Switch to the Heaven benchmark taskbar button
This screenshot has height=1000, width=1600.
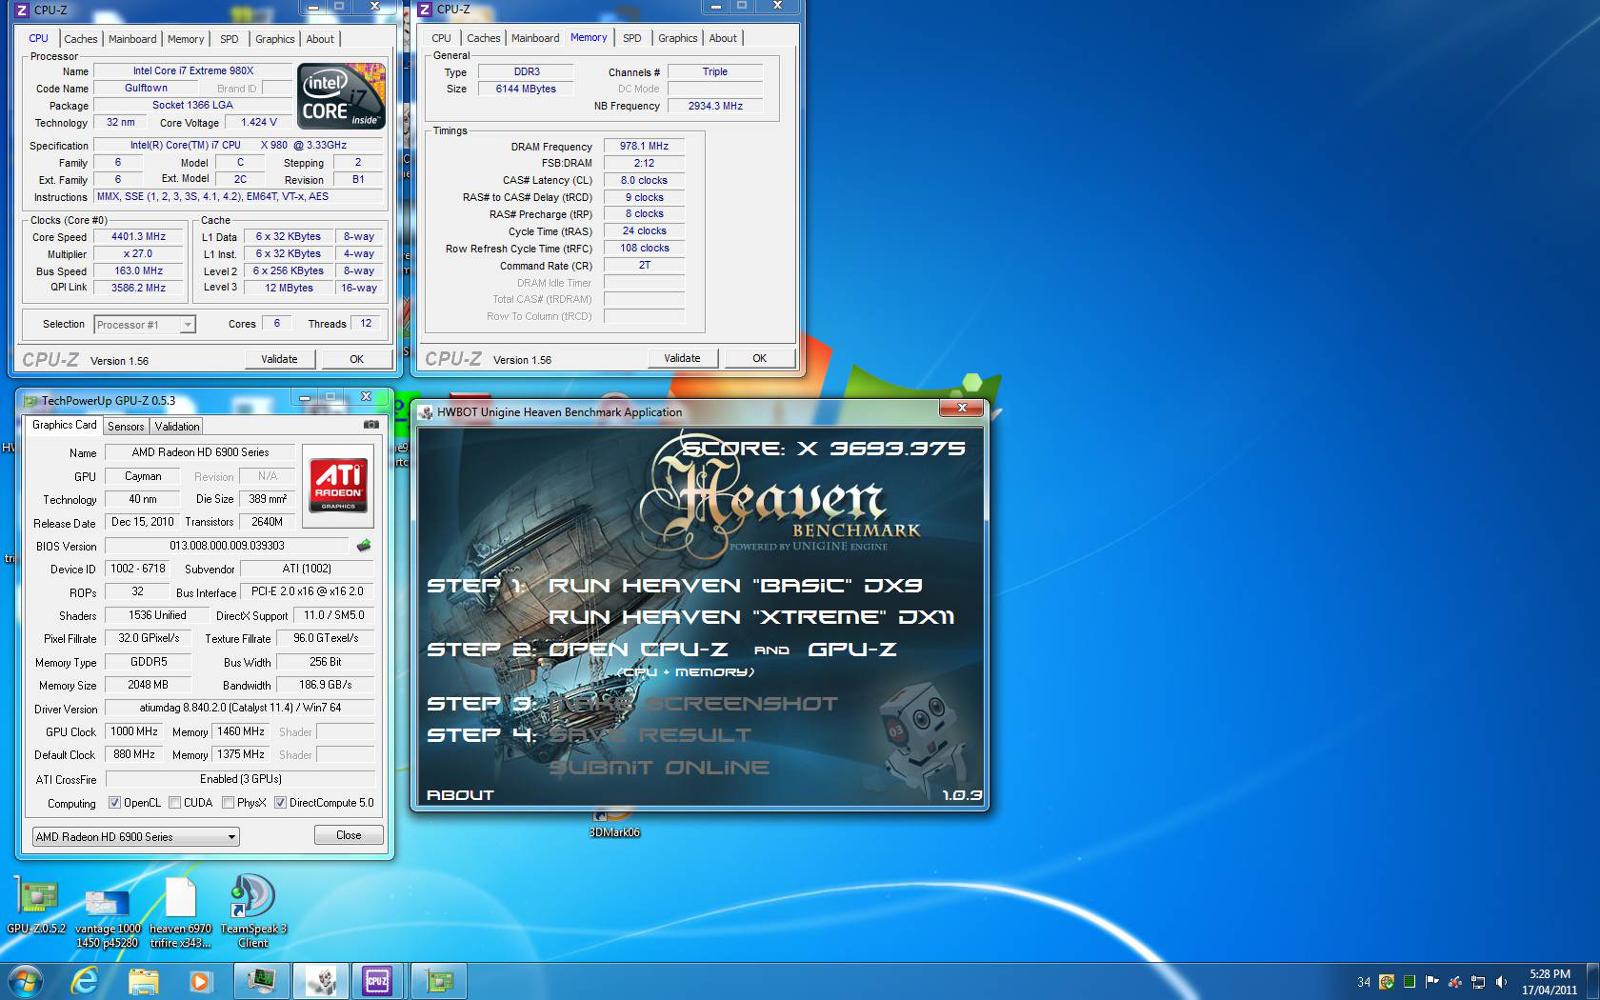321,982
